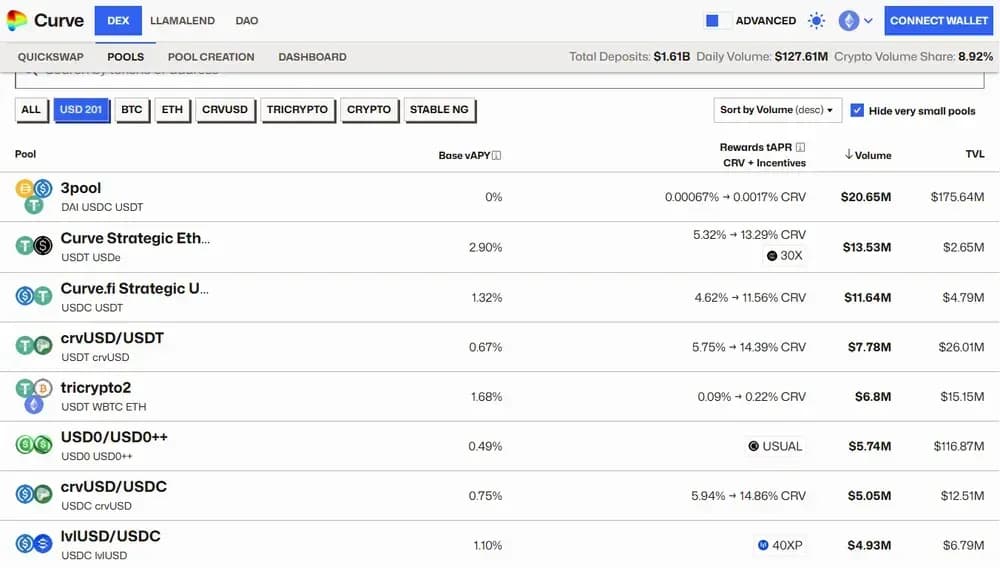Screen dimensions: 1000x568
Task: Click the Crypto Volume Share 8.92% stat
Action: [913, 57]
